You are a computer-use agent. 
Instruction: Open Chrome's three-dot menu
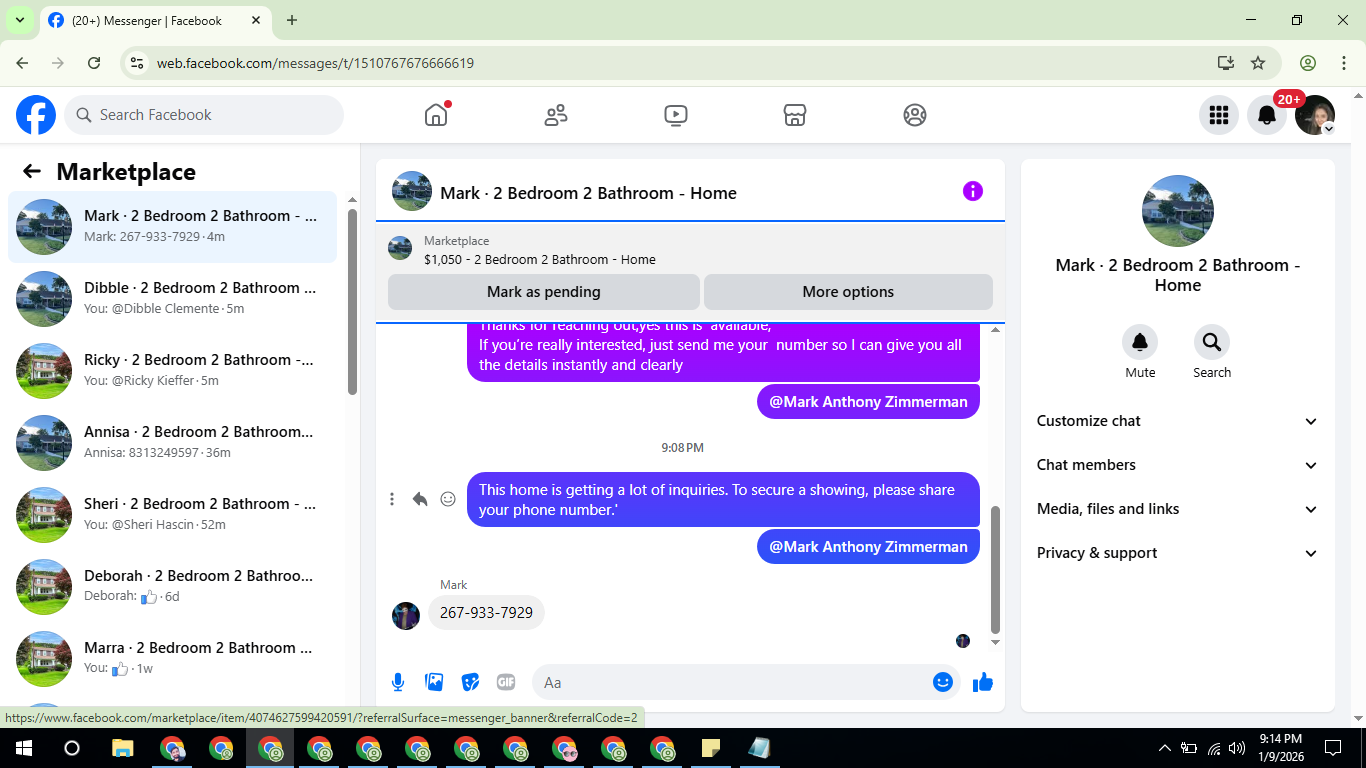coord(1343,63)
